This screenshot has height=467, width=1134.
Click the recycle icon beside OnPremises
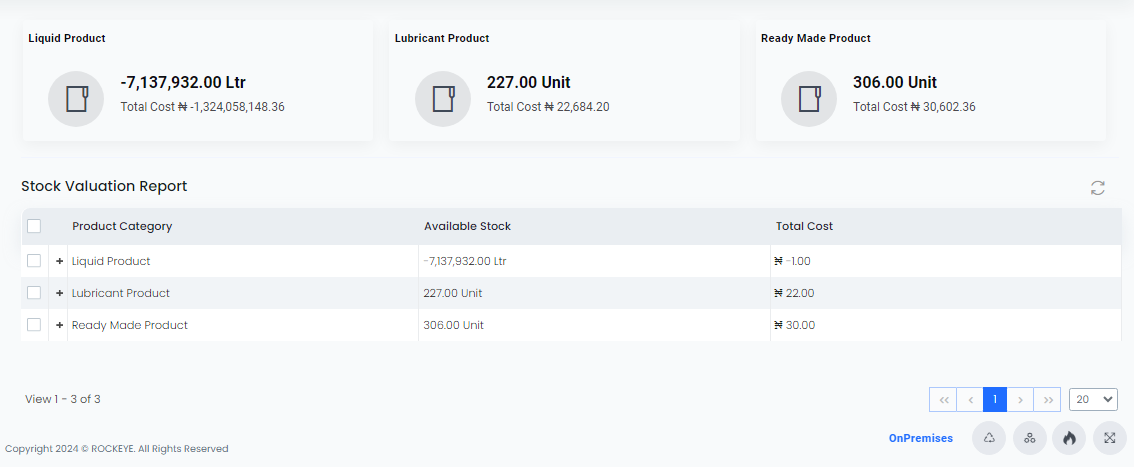click(989, 438)
